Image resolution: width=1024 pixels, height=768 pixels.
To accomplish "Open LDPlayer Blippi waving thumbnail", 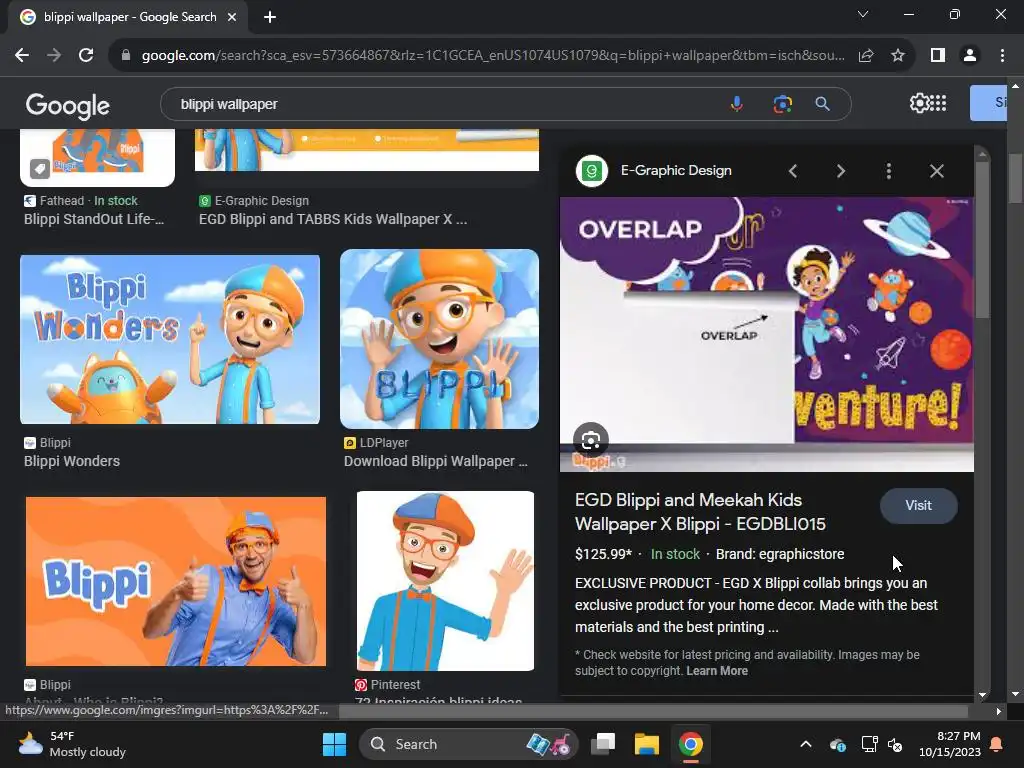I will 440,339.
